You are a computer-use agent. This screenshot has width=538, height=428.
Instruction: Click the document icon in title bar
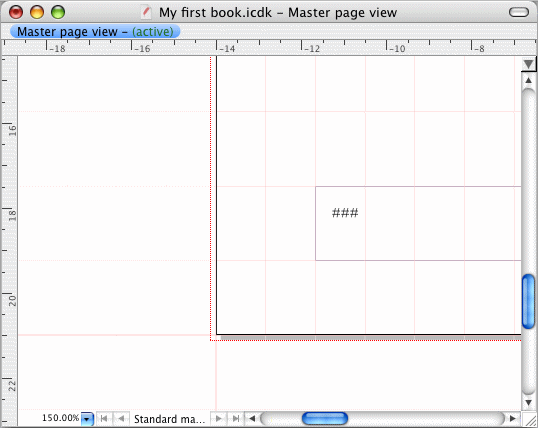tap(147, 12)
